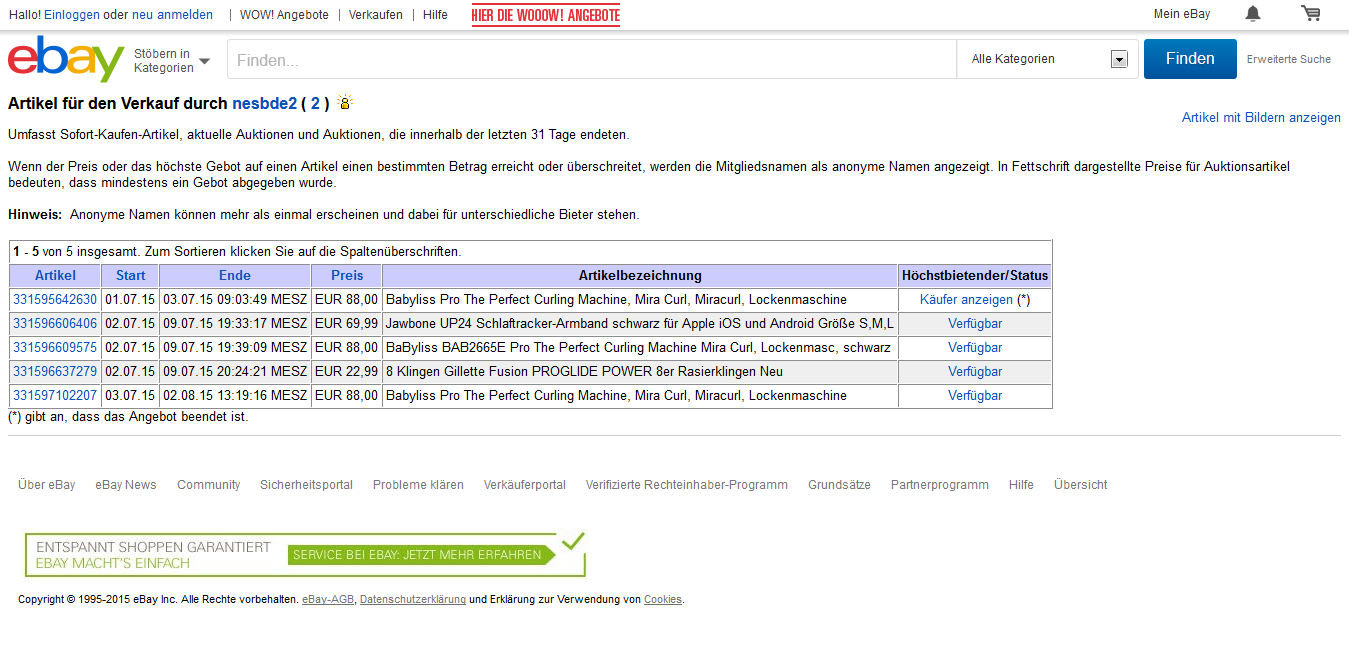Open Partnerprogramm footer link
The width and height of the screenshot is (1349, 657).
pyautogui.click(x=940, y=485)
